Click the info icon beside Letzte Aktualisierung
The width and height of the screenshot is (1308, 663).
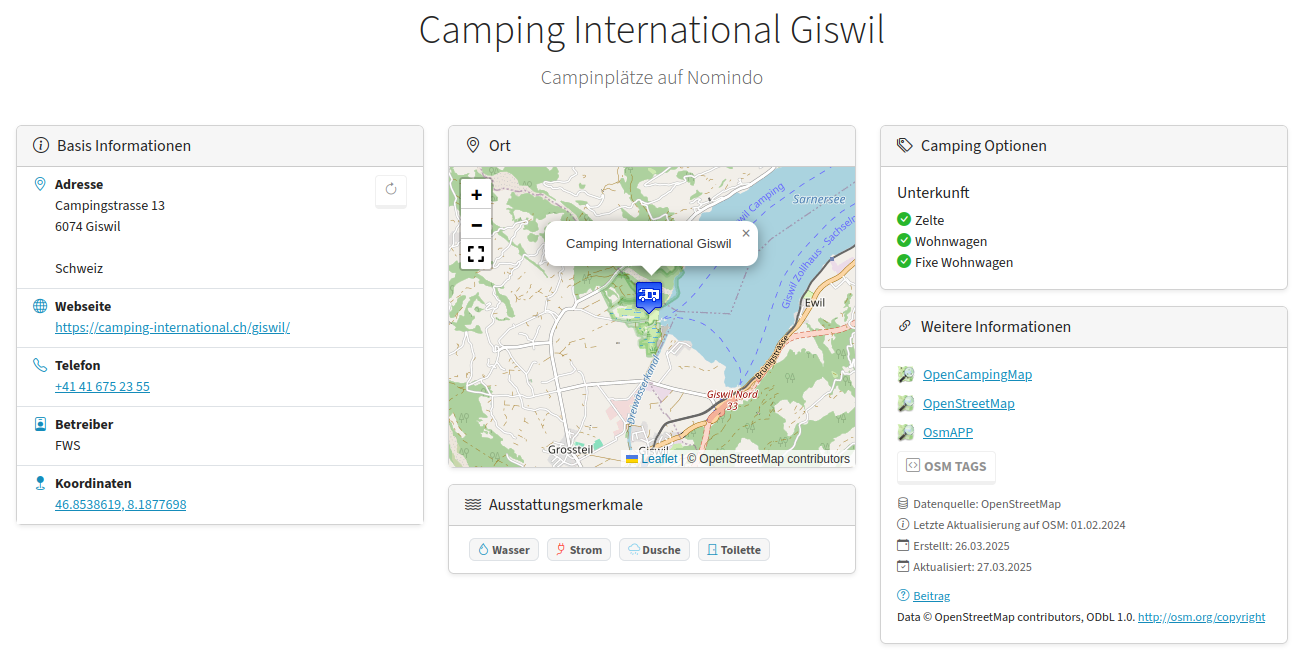click(903, 524)
